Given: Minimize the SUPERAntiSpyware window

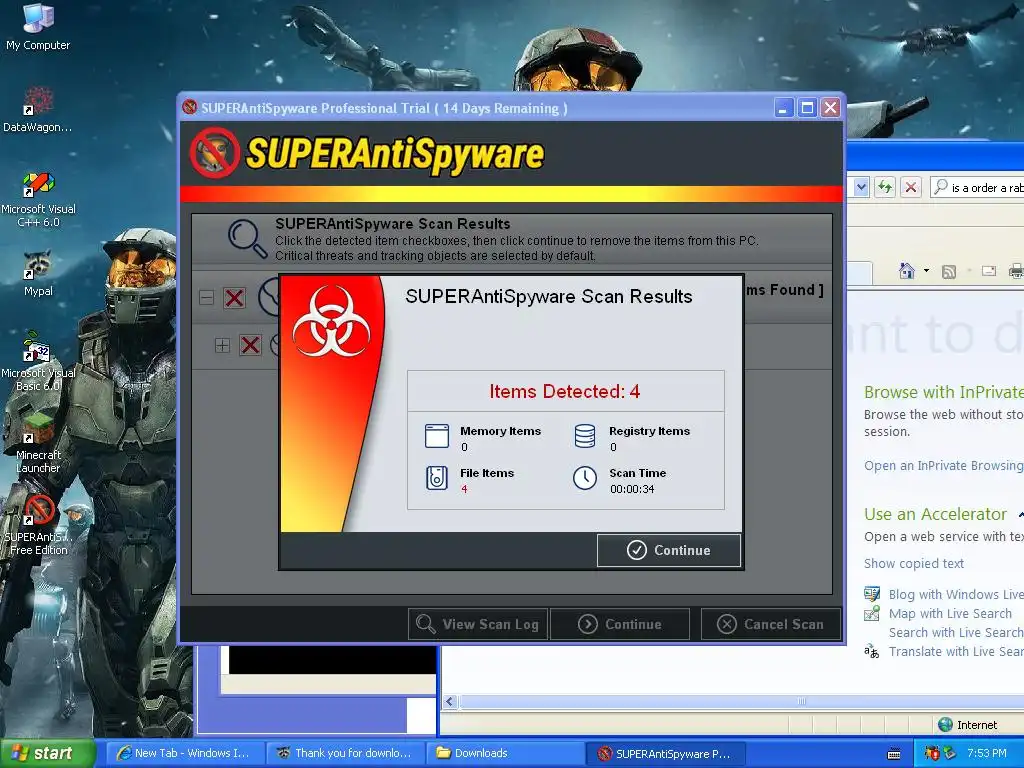Looking at the screenshot, I should coord(783,108).
